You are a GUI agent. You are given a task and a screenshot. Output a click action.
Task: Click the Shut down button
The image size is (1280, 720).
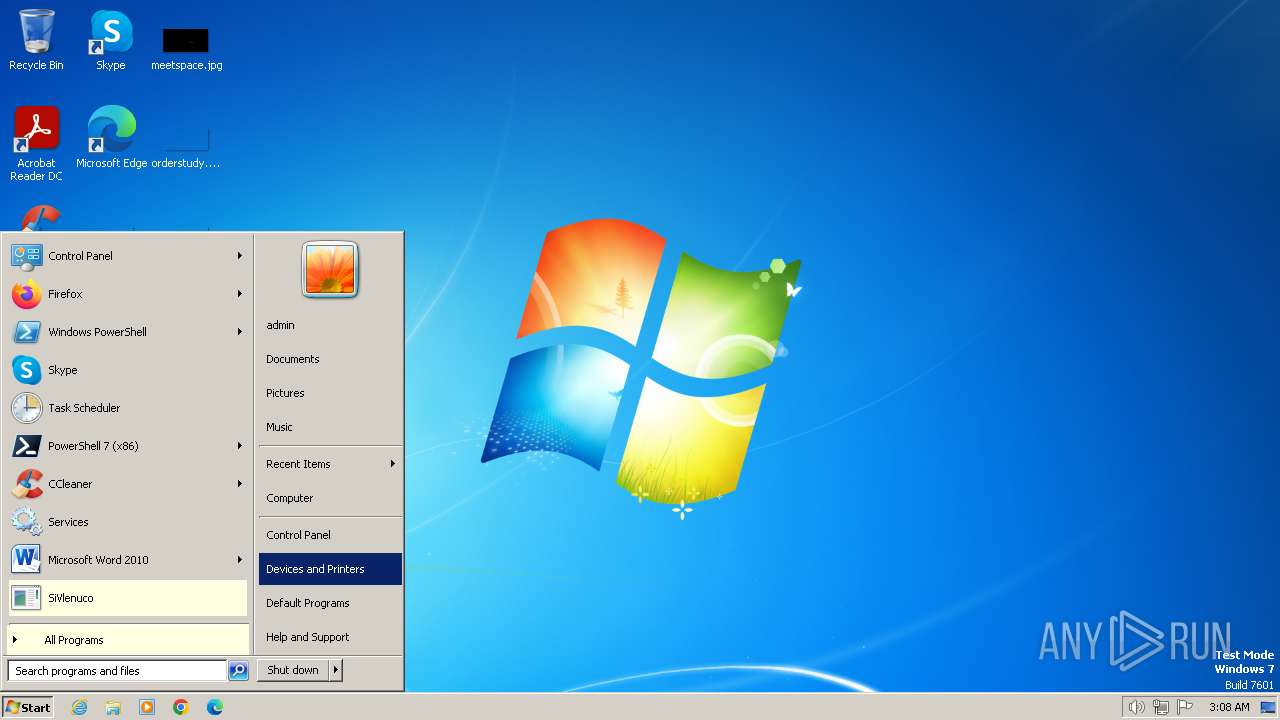(x=293, y=670)
